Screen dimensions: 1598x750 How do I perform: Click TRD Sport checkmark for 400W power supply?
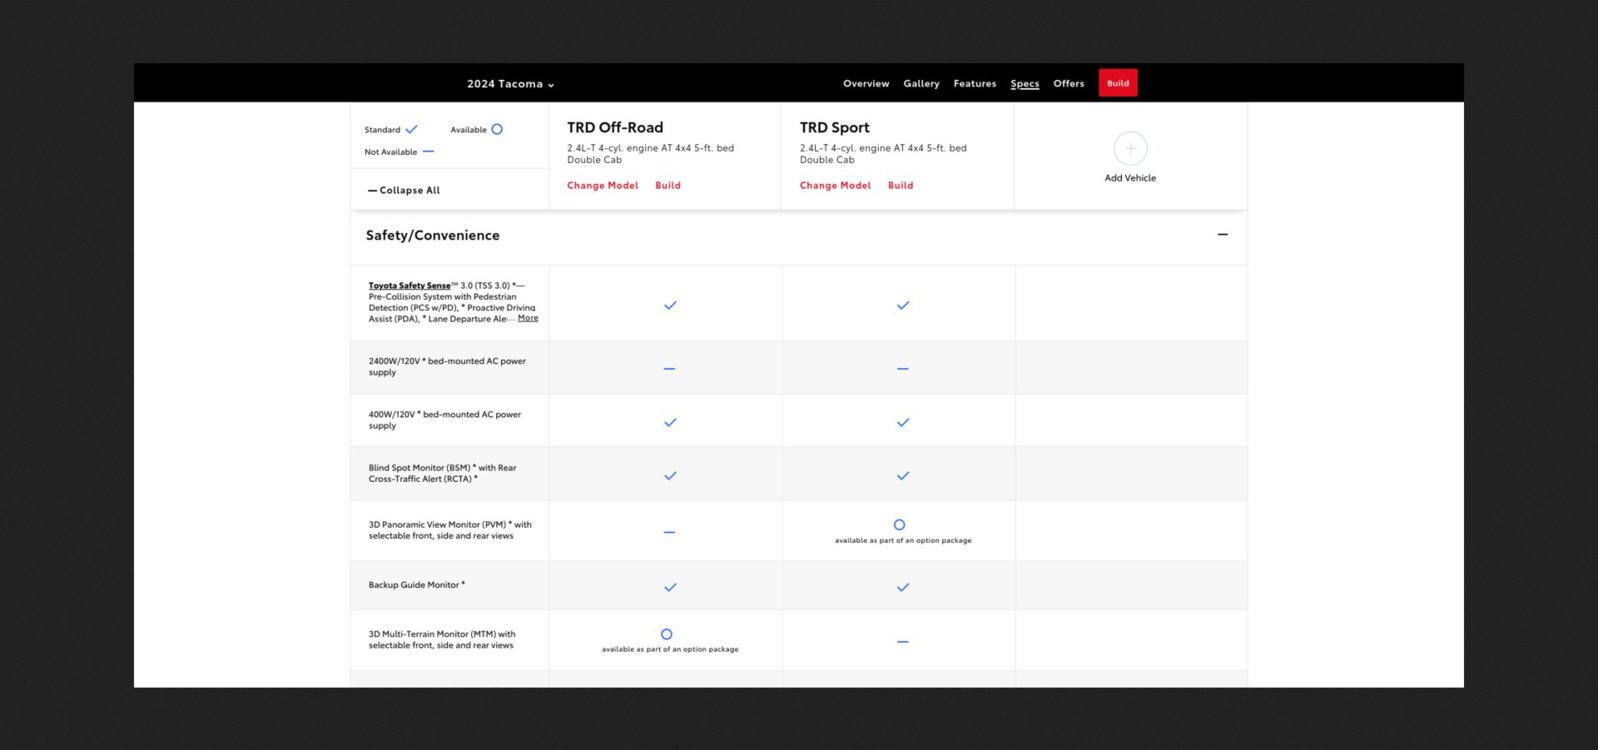pyautogui.click(x=903, y=422)
